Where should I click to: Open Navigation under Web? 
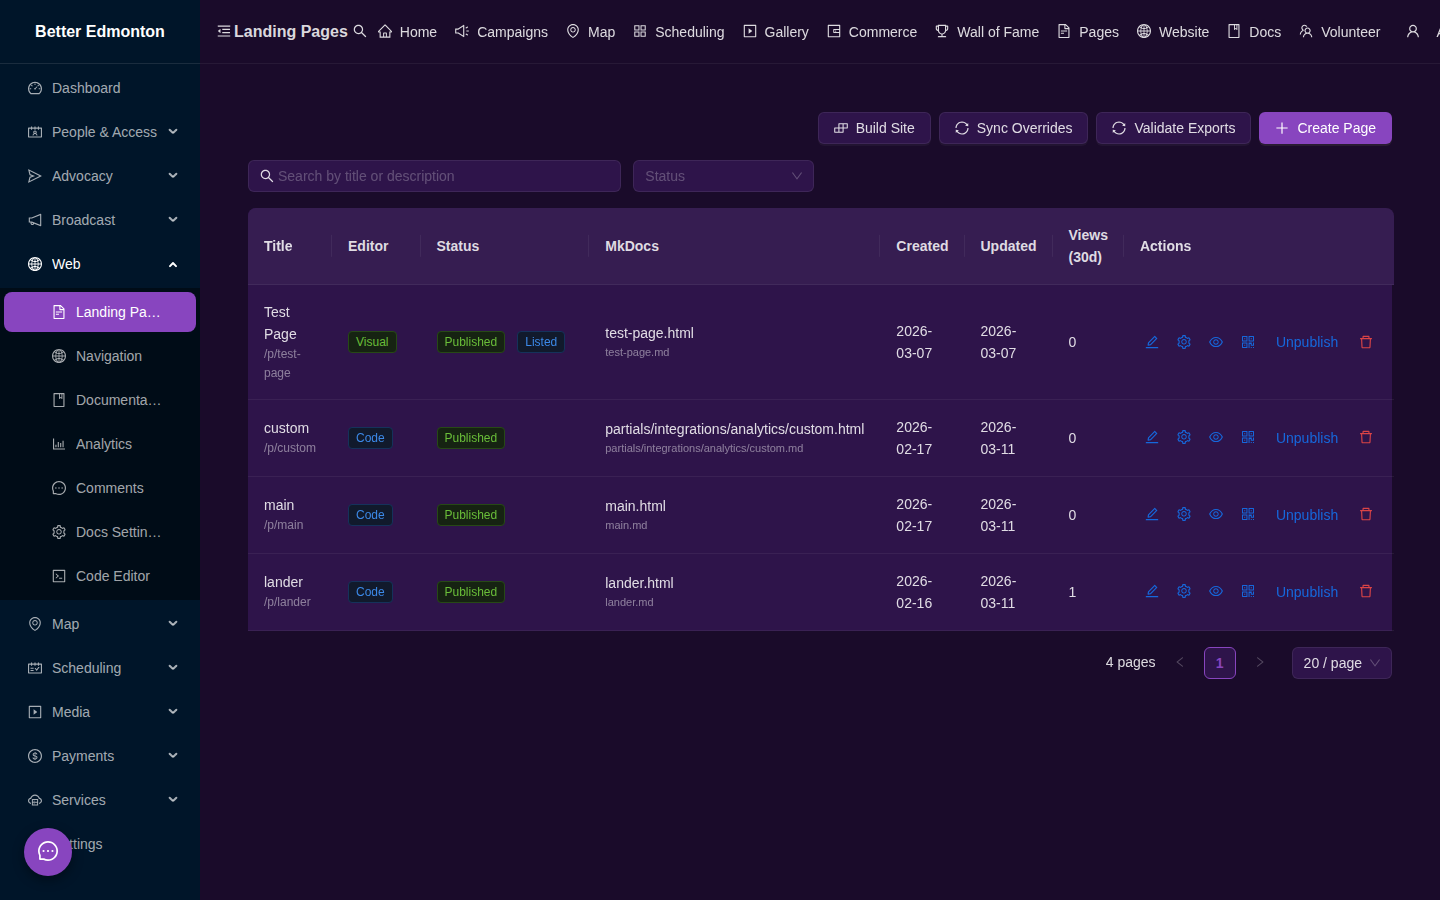pyautogui.click(x=100, y=356)
